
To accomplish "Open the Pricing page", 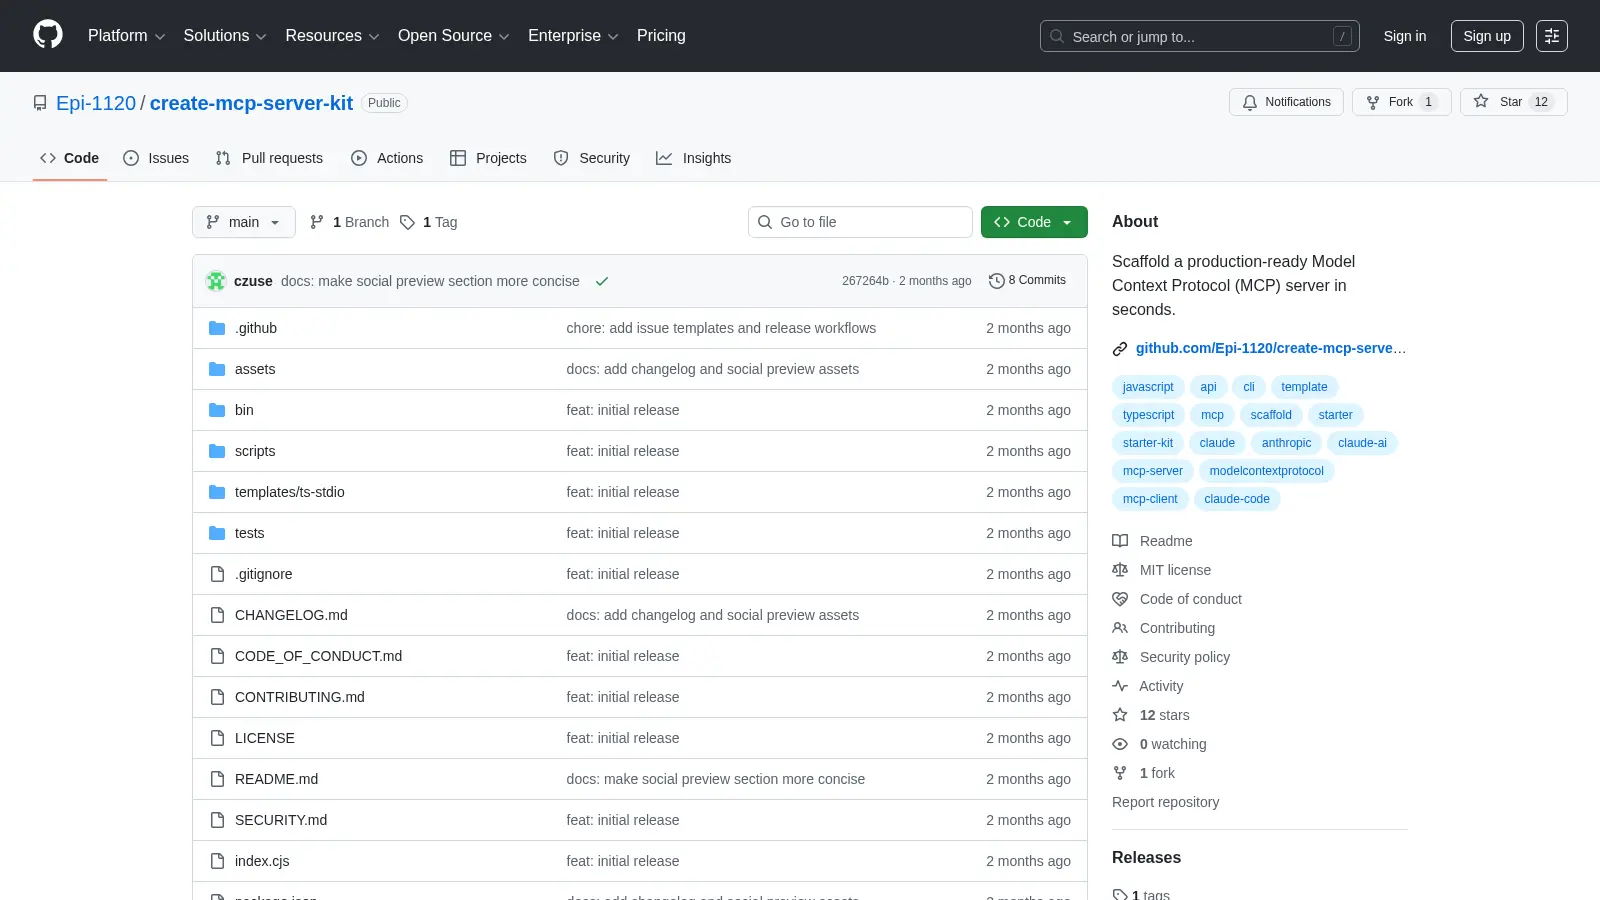I will pos(661,36).
